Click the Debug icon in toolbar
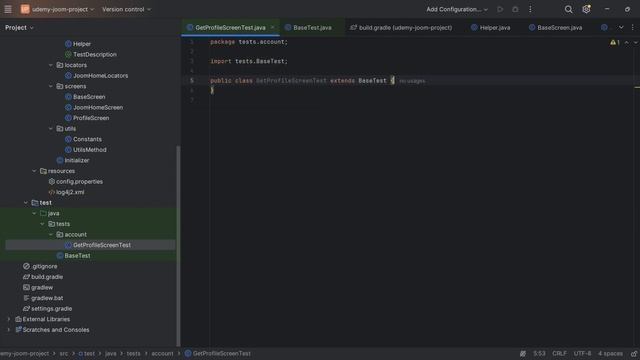 coord(515,9)
